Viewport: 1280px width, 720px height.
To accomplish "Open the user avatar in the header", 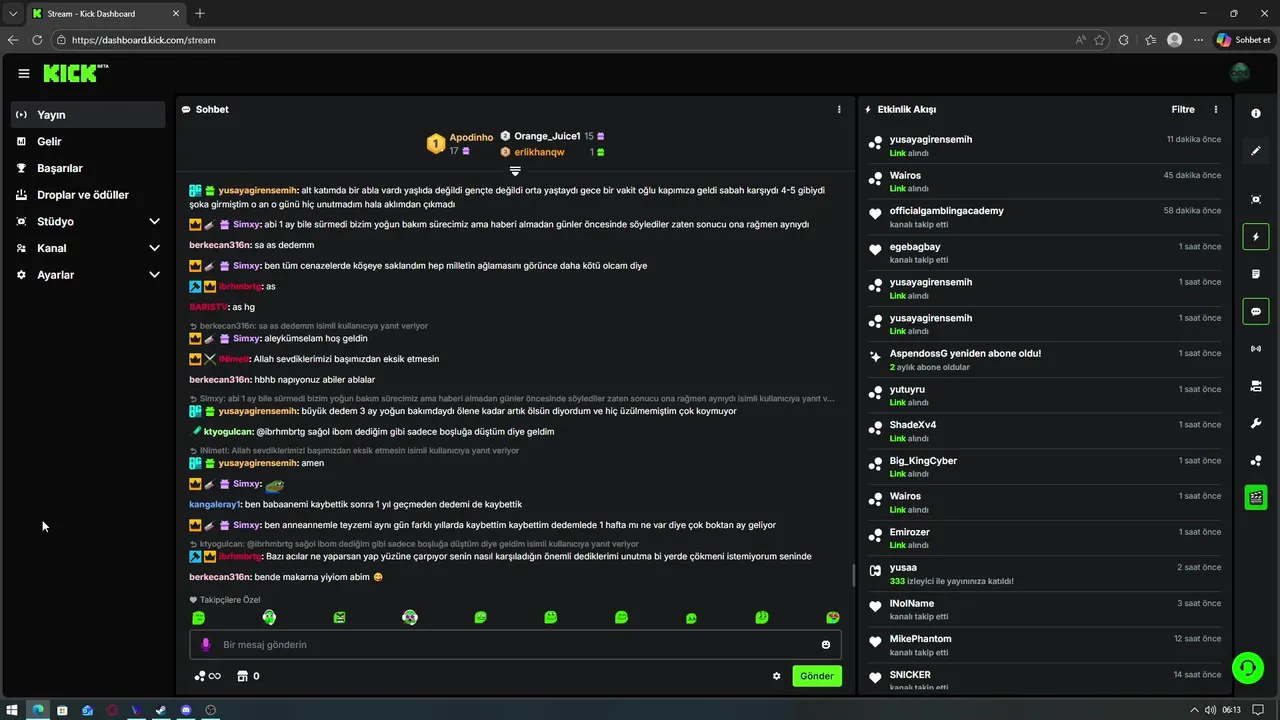I will pos(1239,73).
